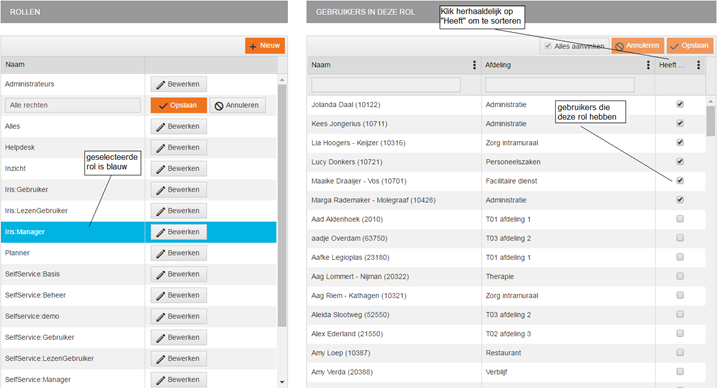Sort users by Afdeling column header
This screenshot has width=717, height=388.
click(498, 65)
